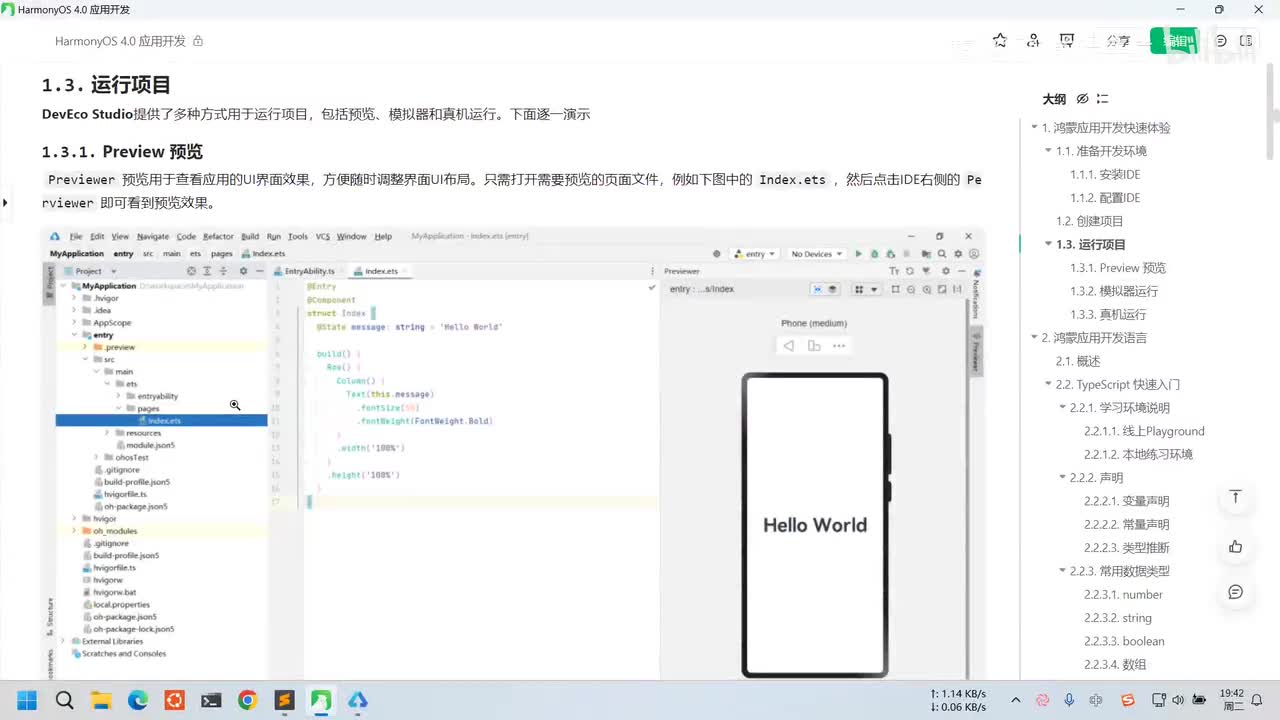
Task: Open the Windows Start menu
Action: [x=27, y=700]
